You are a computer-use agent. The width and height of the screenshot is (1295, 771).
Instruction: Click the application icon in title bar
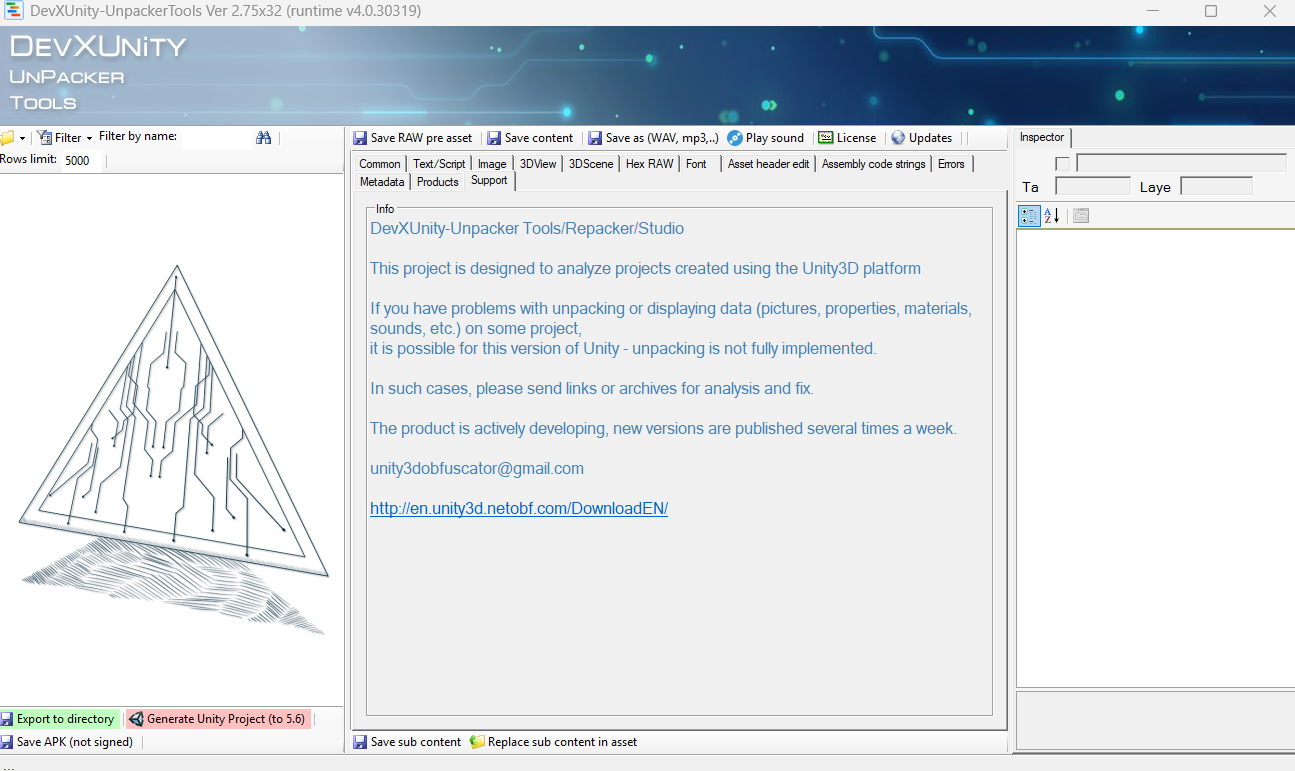[x=15, y=12]
